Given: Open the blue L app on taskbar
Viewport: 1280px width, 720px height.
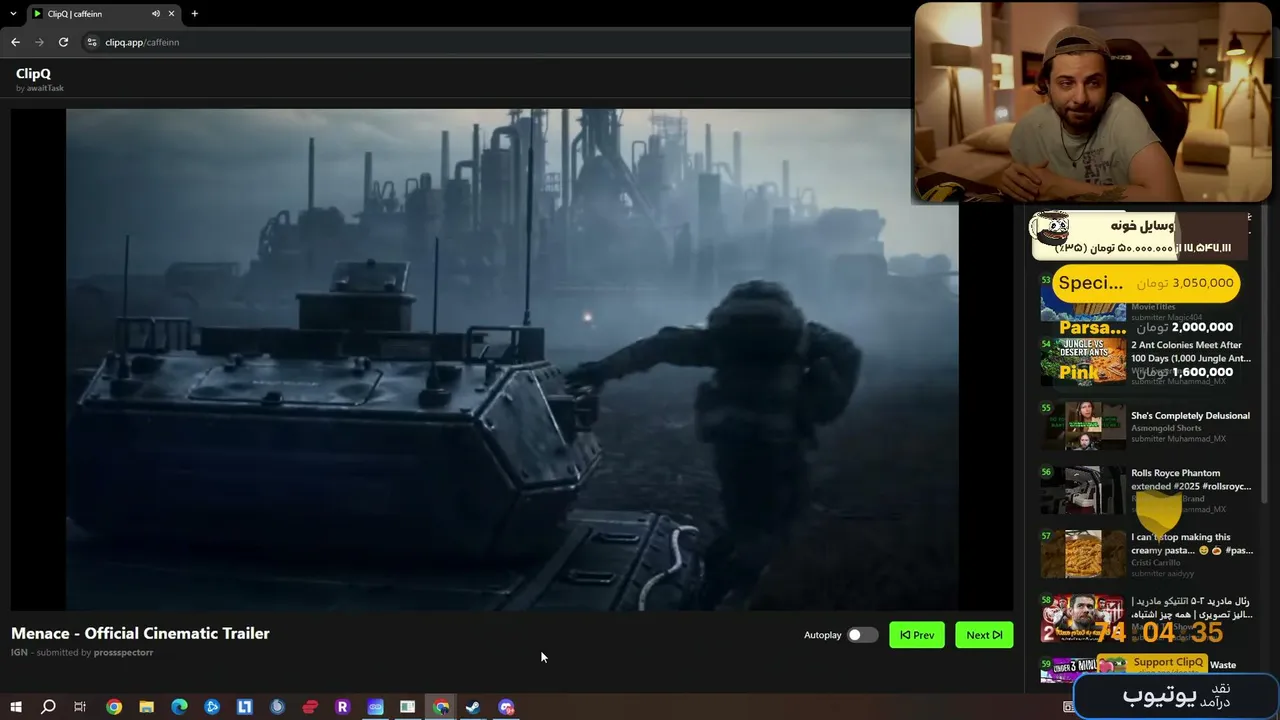Looking at the screenshot, I should pyautogui.click(x=245, y=707).
